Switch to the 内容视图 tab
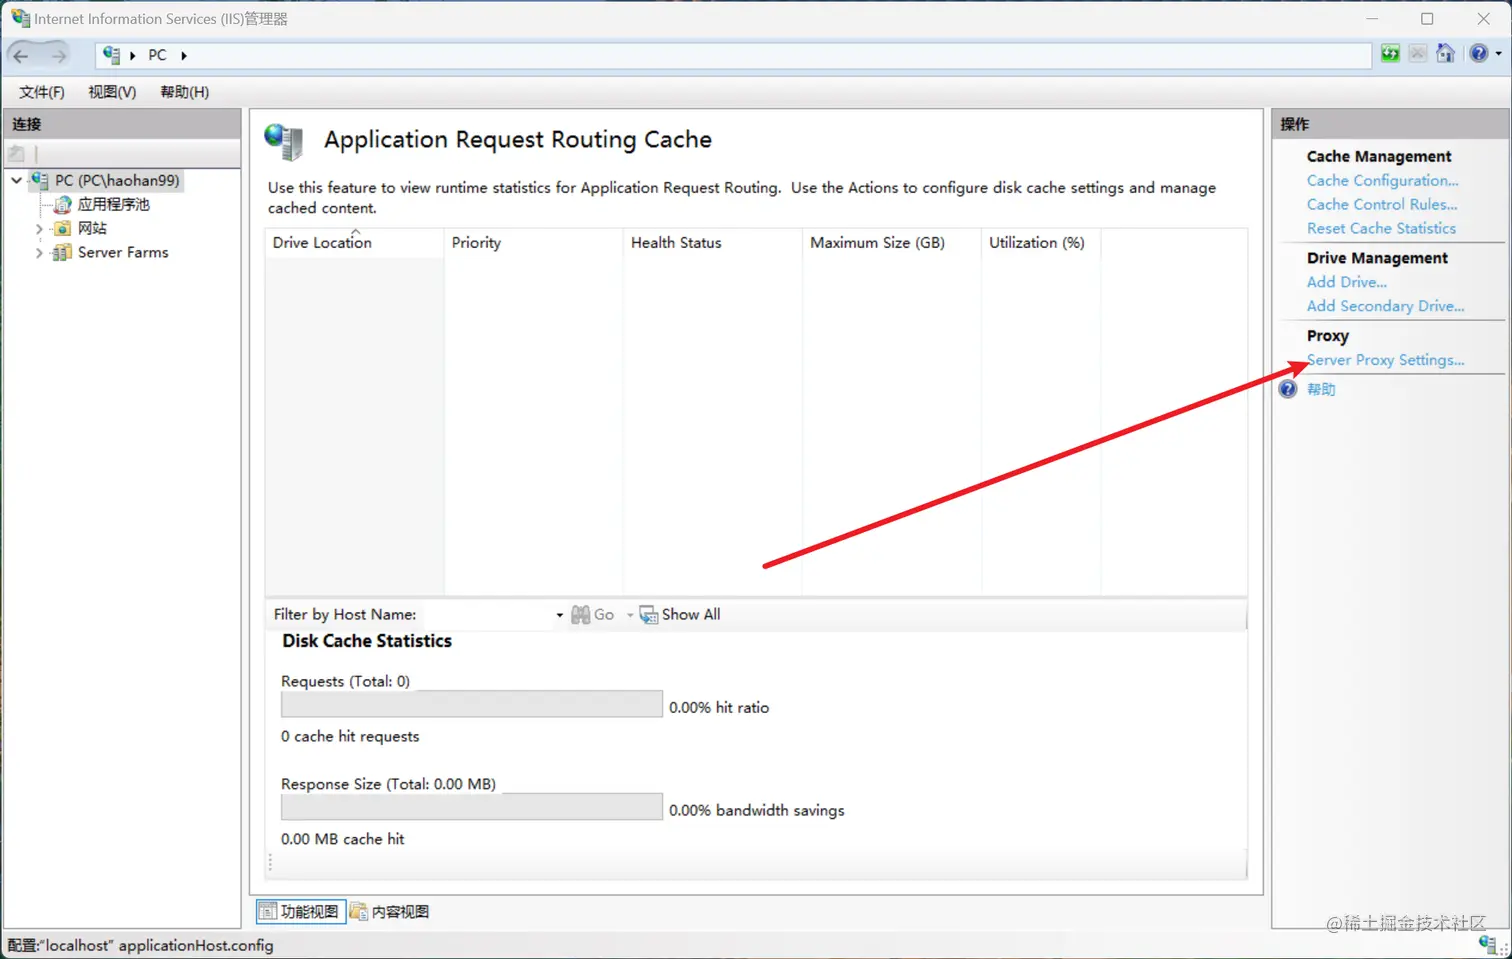The width and height of the screenshot is (1512, 959). tap(390, 912)
